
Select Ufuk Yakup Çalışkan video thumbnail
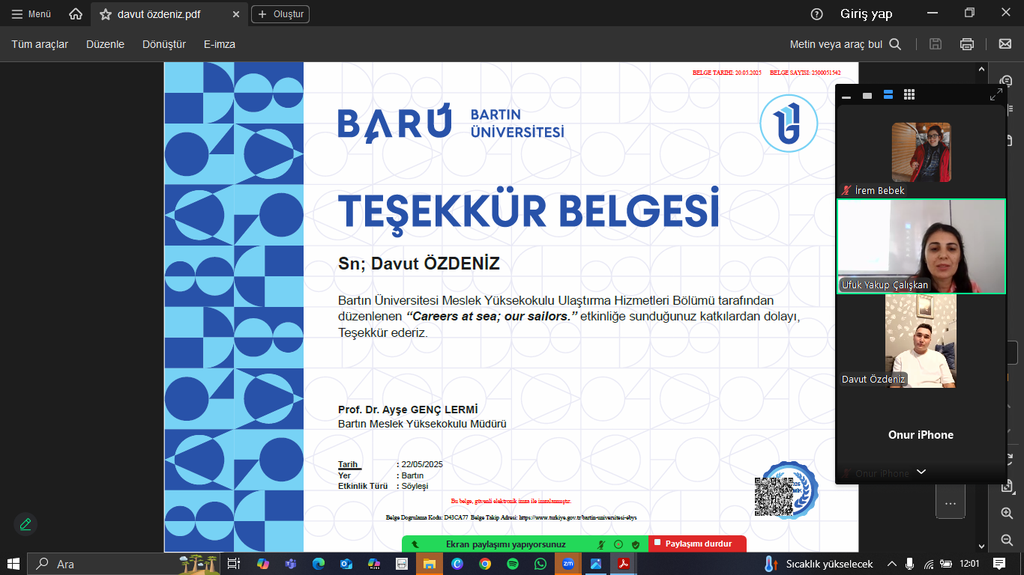pyautogui.click(x=921, y=246)
